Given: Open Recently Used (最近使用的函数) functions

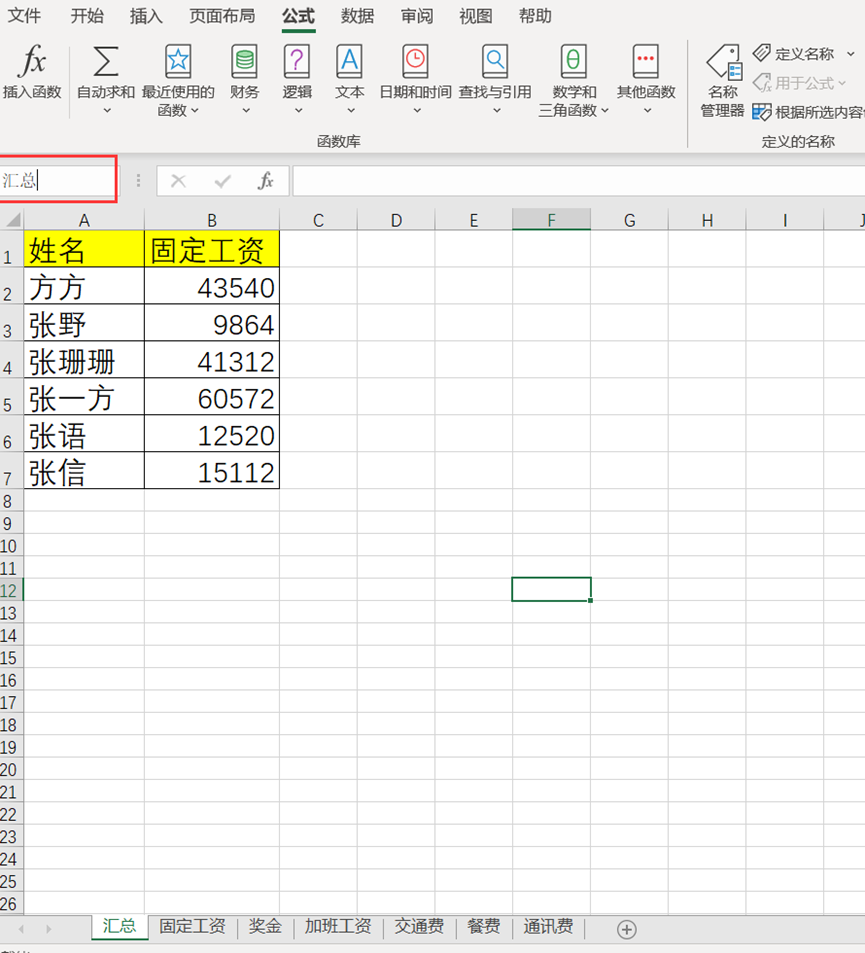Looking at the screenshot, I should point(177,79).
